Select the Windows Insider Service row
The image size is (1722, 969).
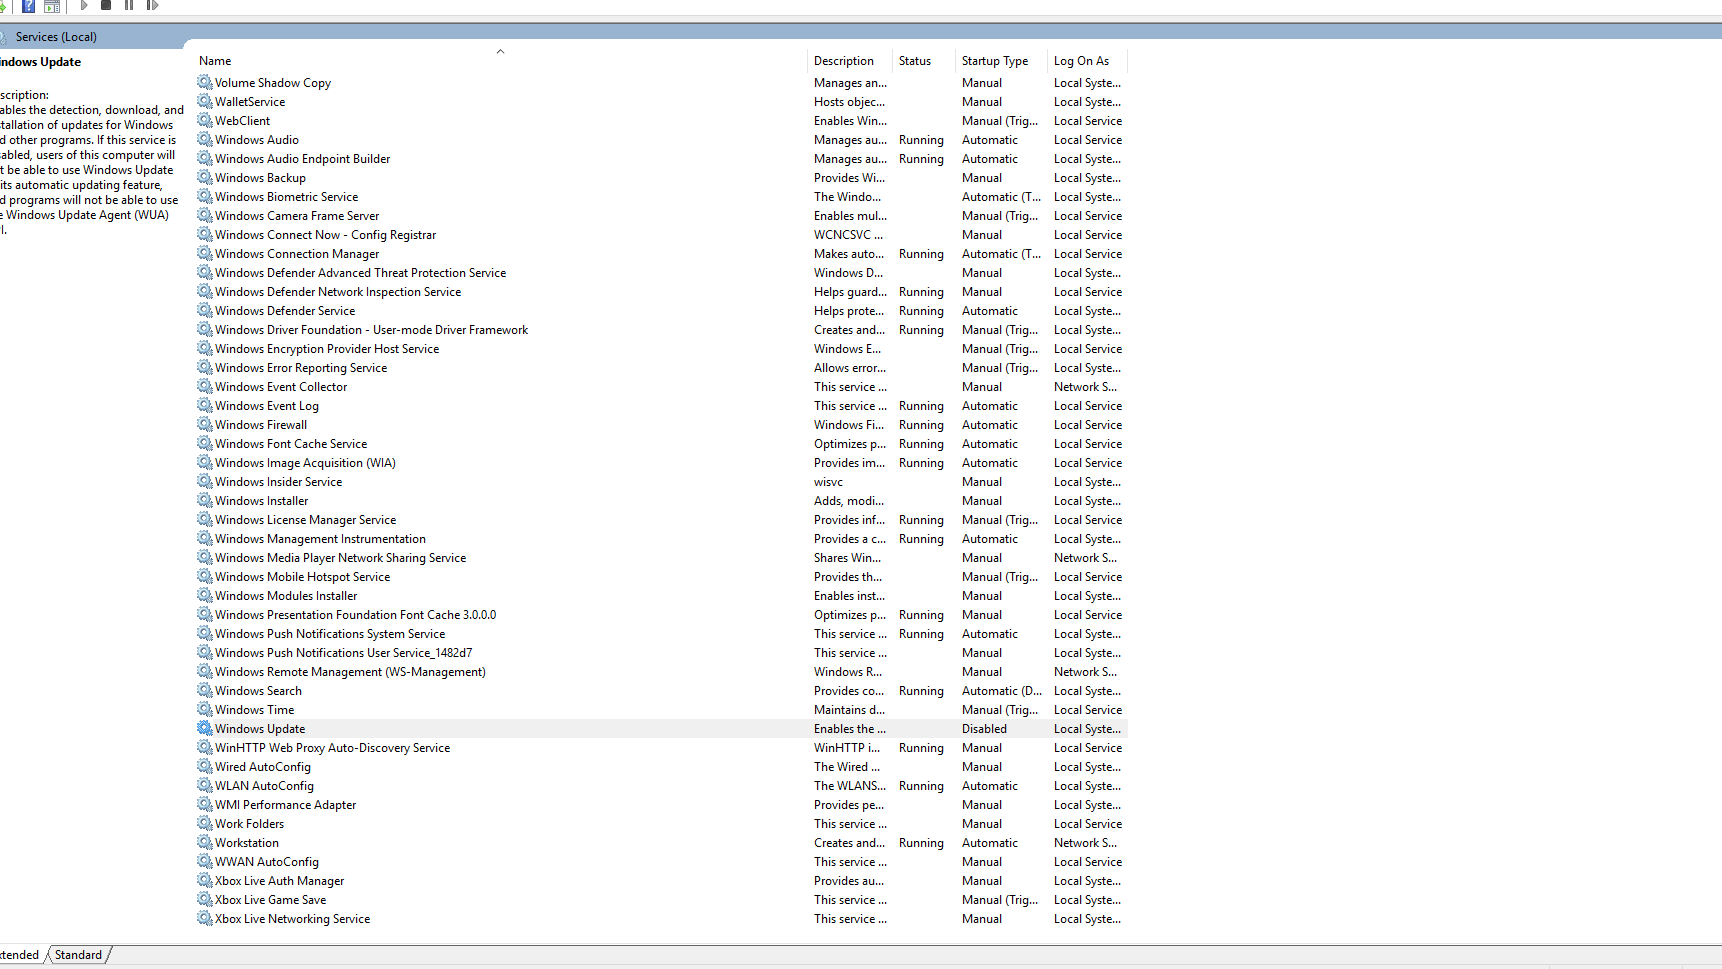(x=662, y=481)
